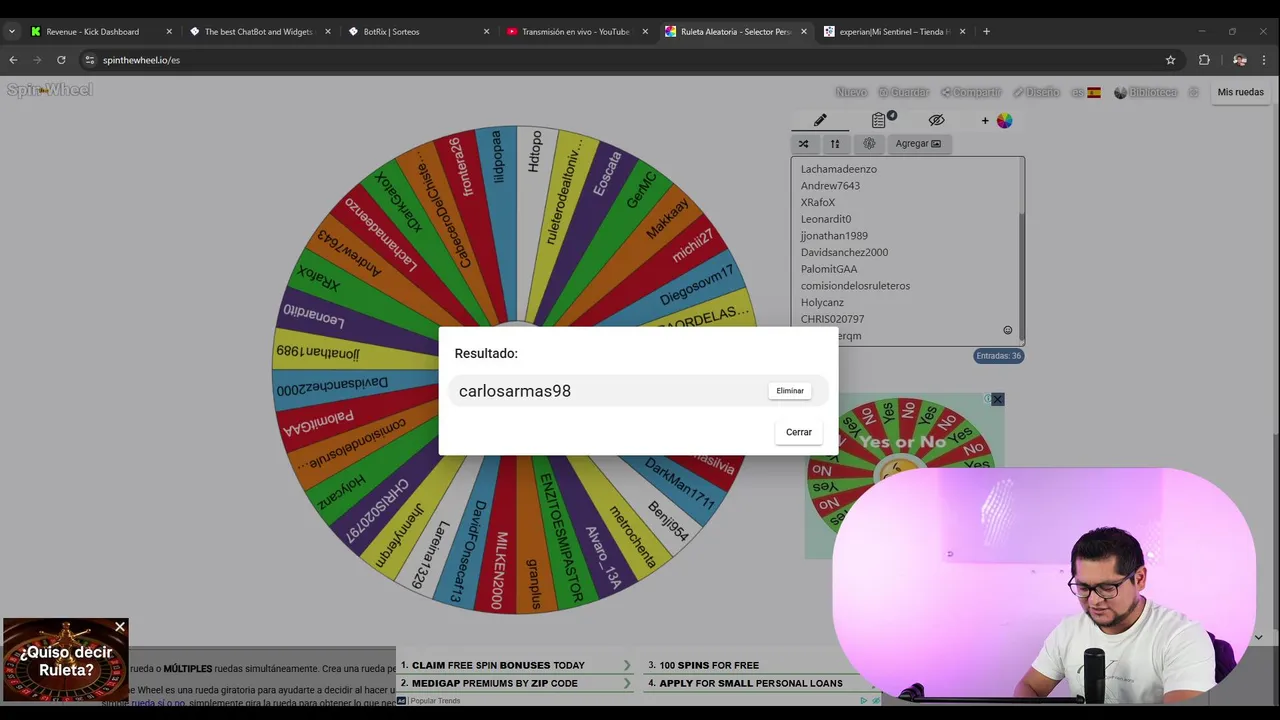
Task: Open 100 Spins for Free ad link
Action: [x=702, y=665]
